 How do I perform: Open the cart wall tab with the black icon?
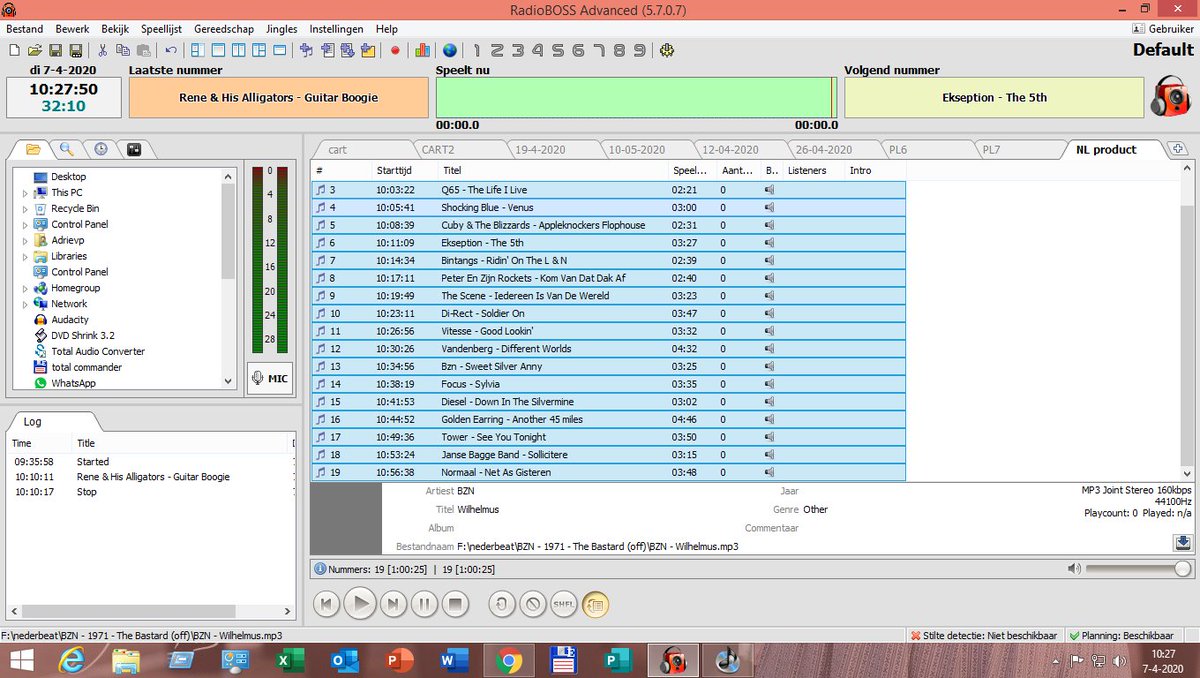tap(134, 149)
